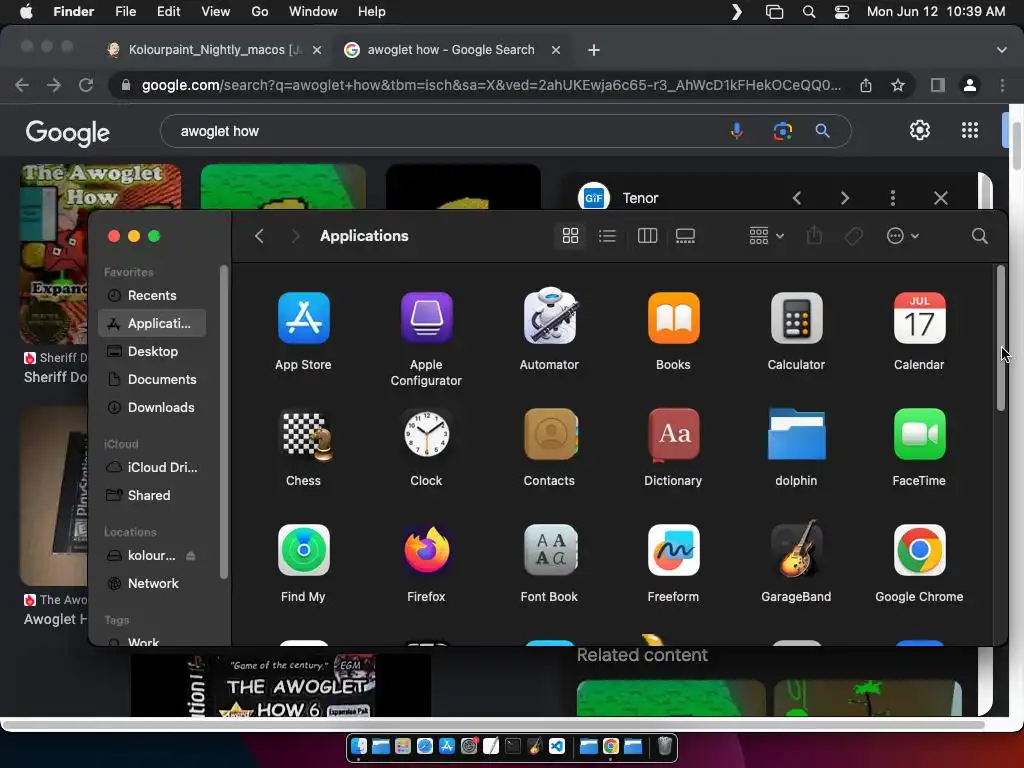This screenshot has height=768, width=1024.
Task: Open the App Store application
Action: coord(303,318)
